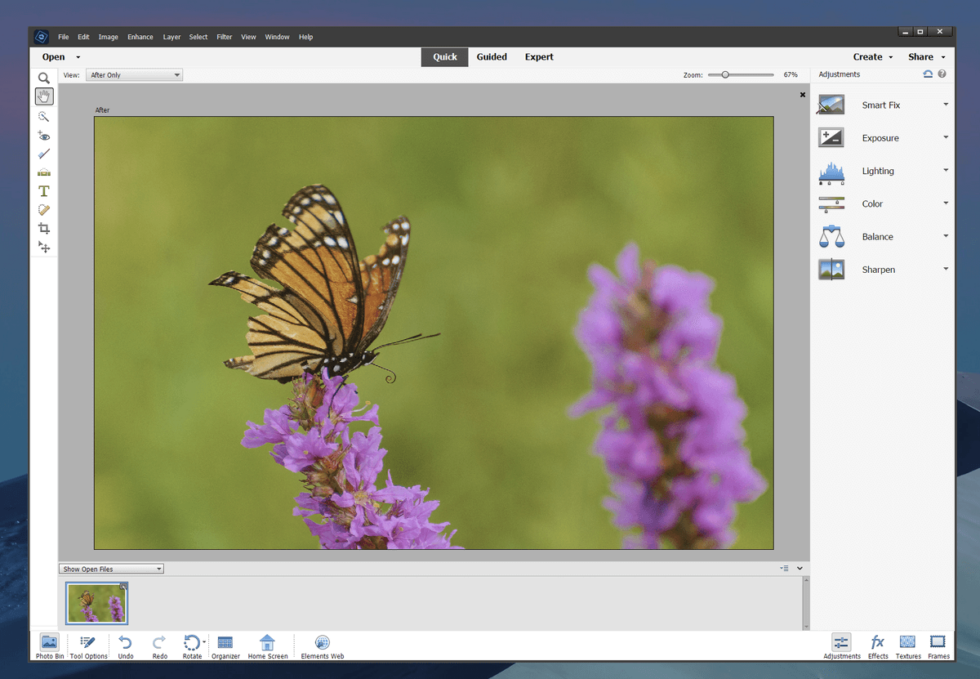
Task: Click the Undo button
Action: pyautogui.click(x=124, y=645)
